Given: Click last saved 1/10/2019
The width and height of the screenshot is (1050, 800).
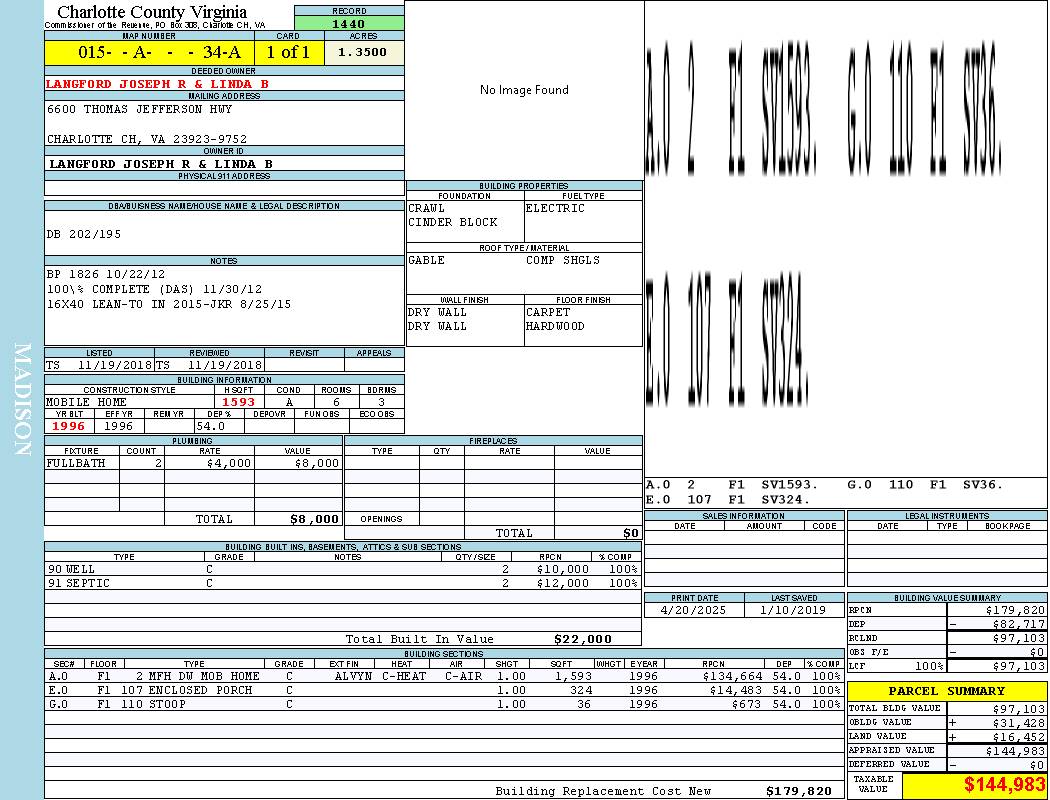Looking at the screenshot, I should point(793,611).
